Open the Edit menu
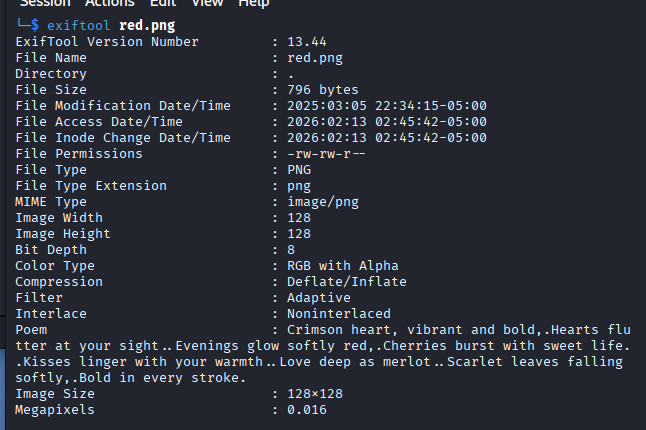 163,3
